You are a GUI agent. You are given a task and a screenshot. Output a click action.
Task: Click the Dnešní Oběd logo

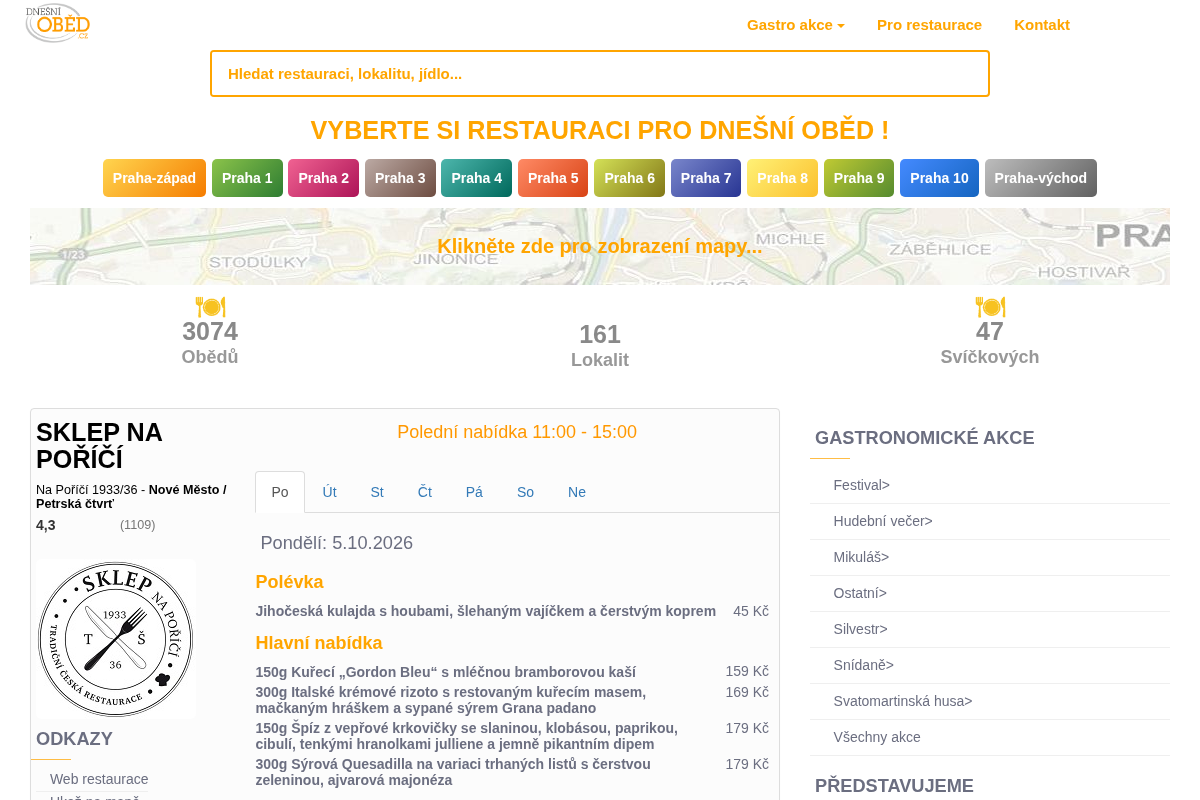[x=58, y=23]
